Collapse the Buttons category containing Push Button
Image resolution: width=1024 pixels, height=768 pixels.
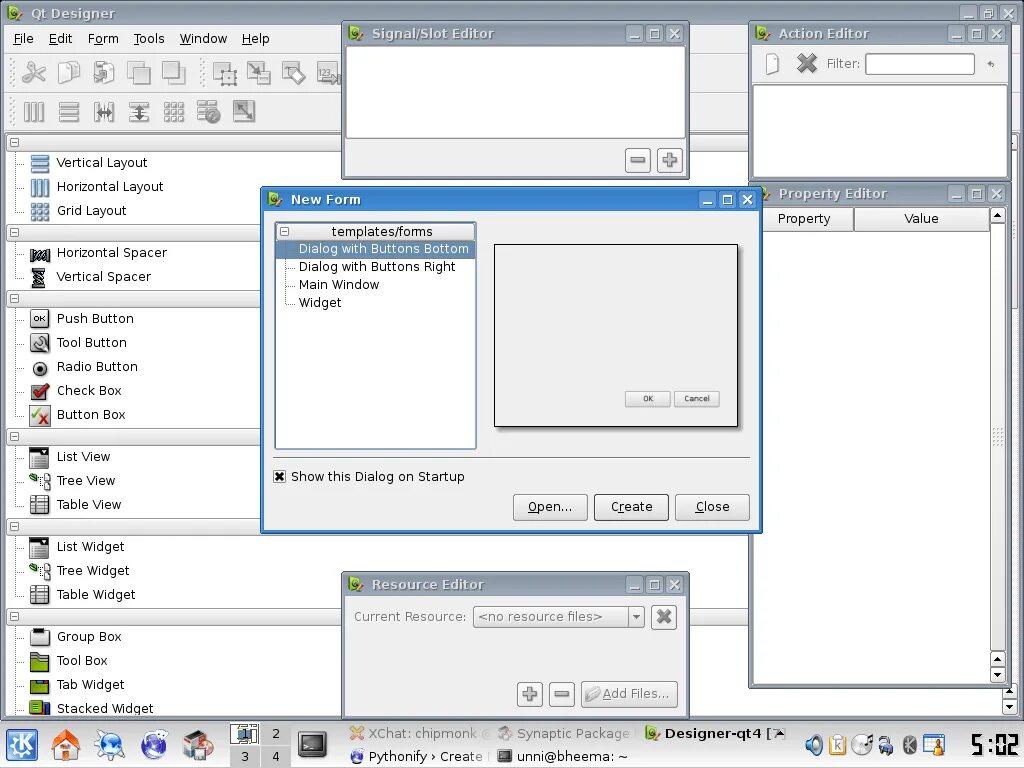14,298
